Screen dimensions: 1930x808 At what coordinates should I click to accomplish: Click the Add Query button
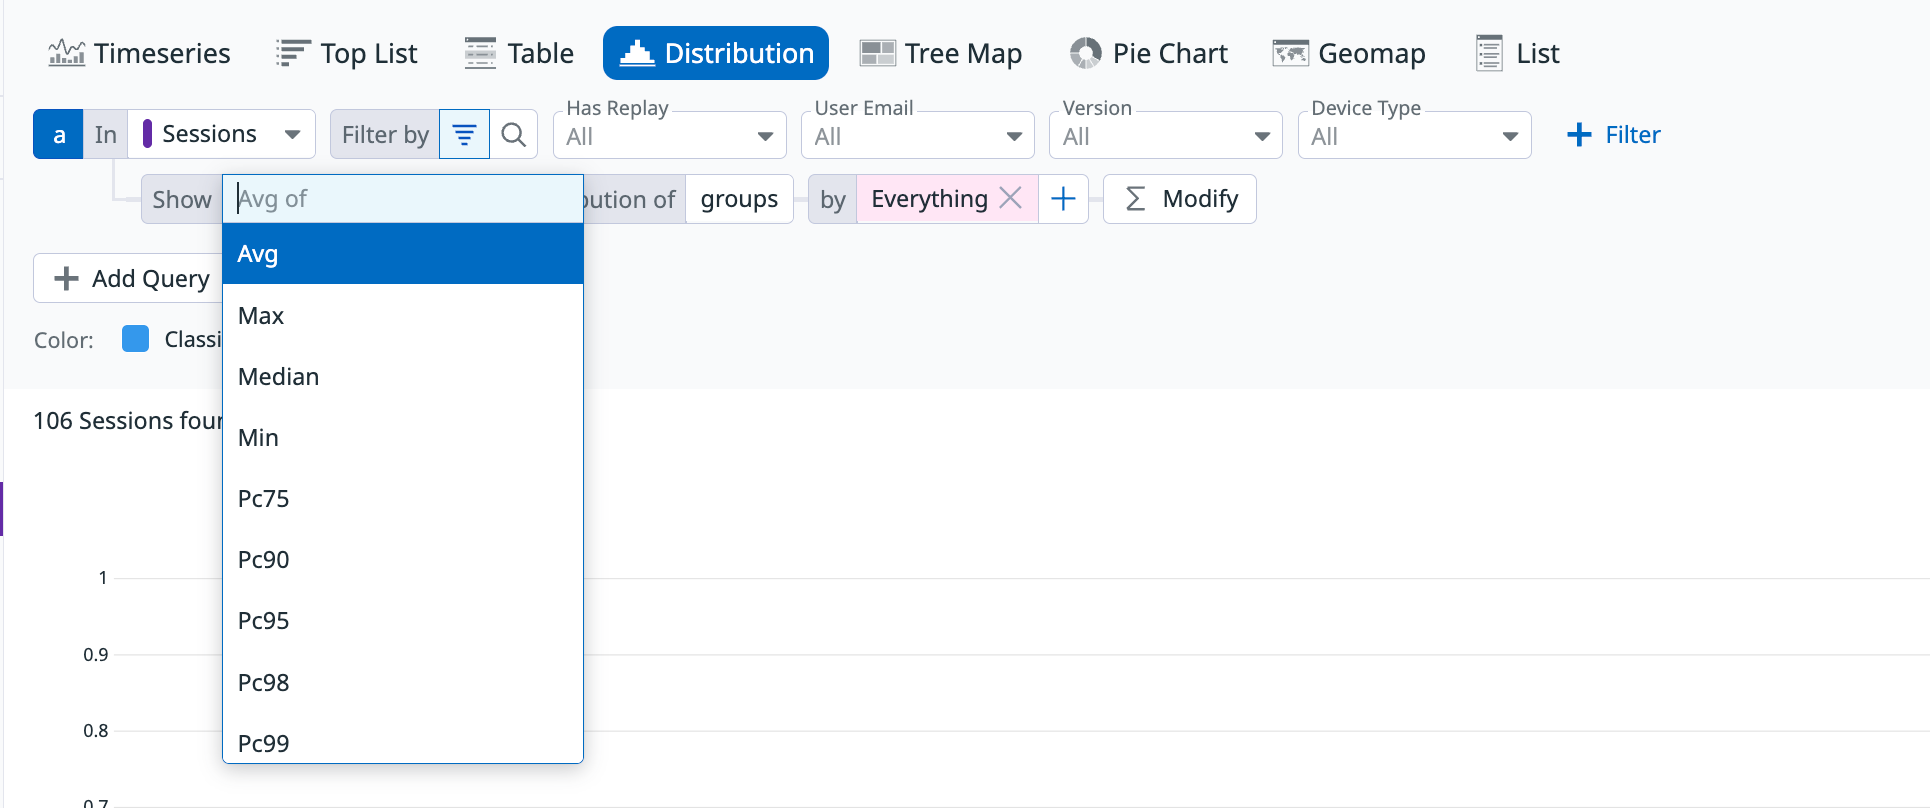[x=131, y=278]
